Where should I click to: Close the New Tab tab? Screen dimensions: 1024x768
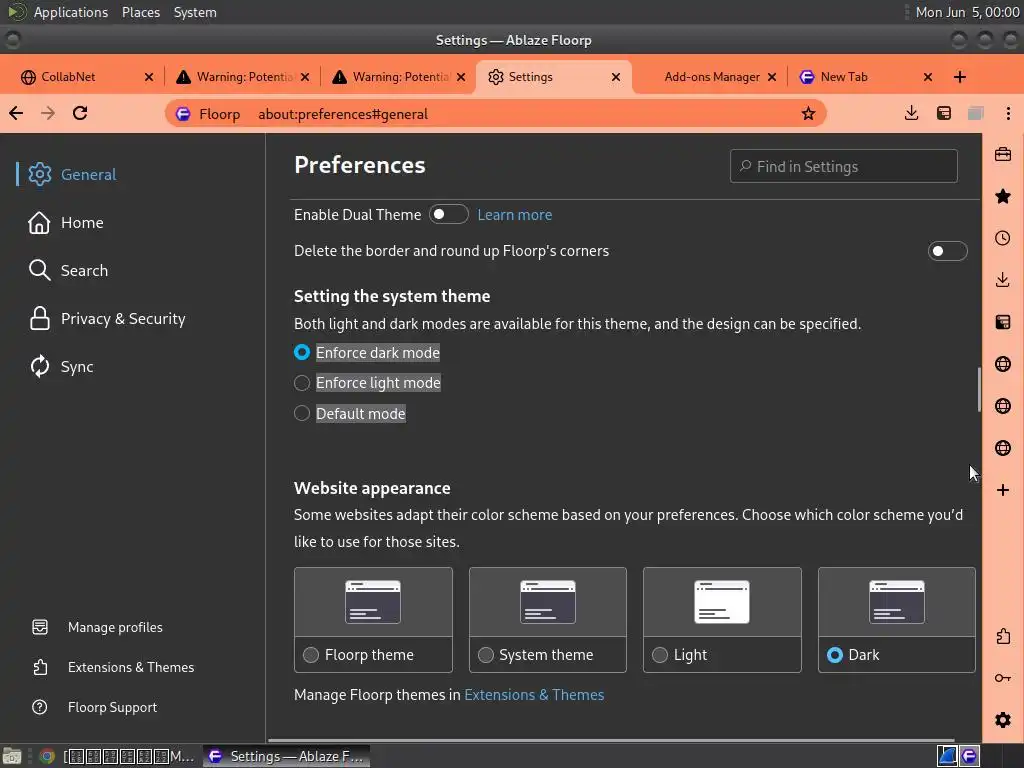927,77
